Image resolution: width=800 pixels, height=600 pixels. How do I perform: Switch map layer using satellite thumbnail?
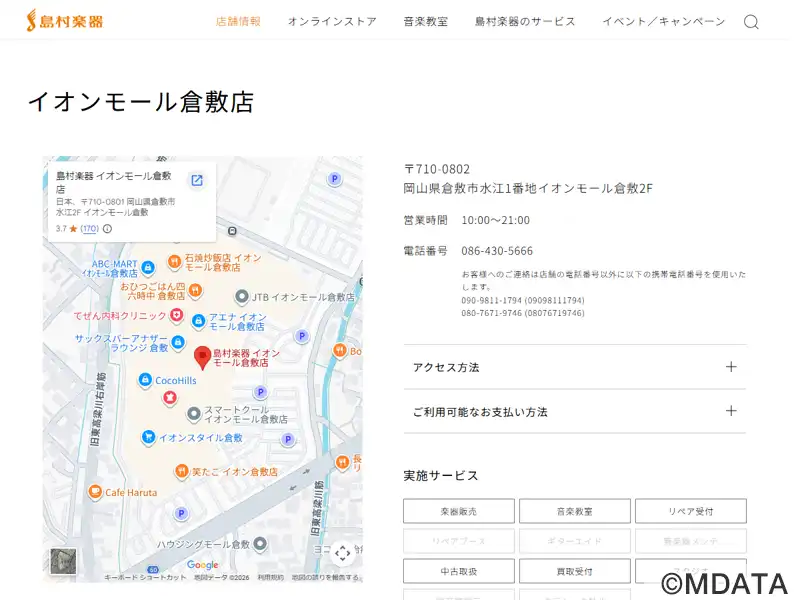point(63,562)
